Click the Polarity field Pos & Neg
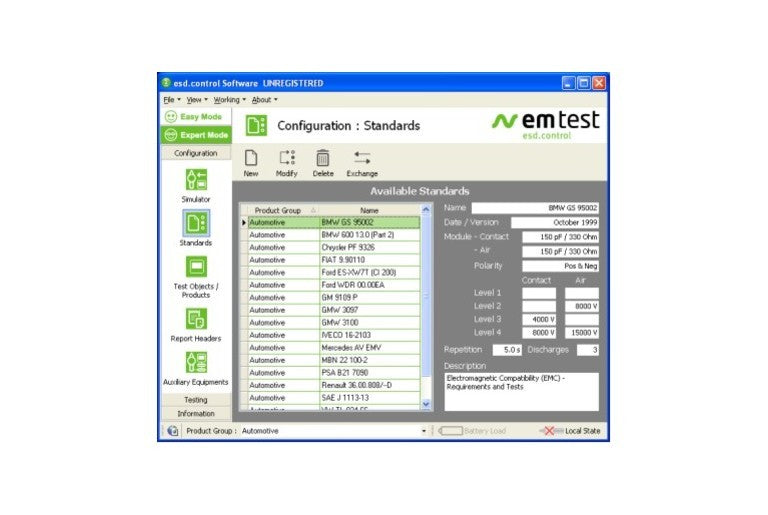Image resolution: width=768 pixels, height=515 pixels. [560, 266]
